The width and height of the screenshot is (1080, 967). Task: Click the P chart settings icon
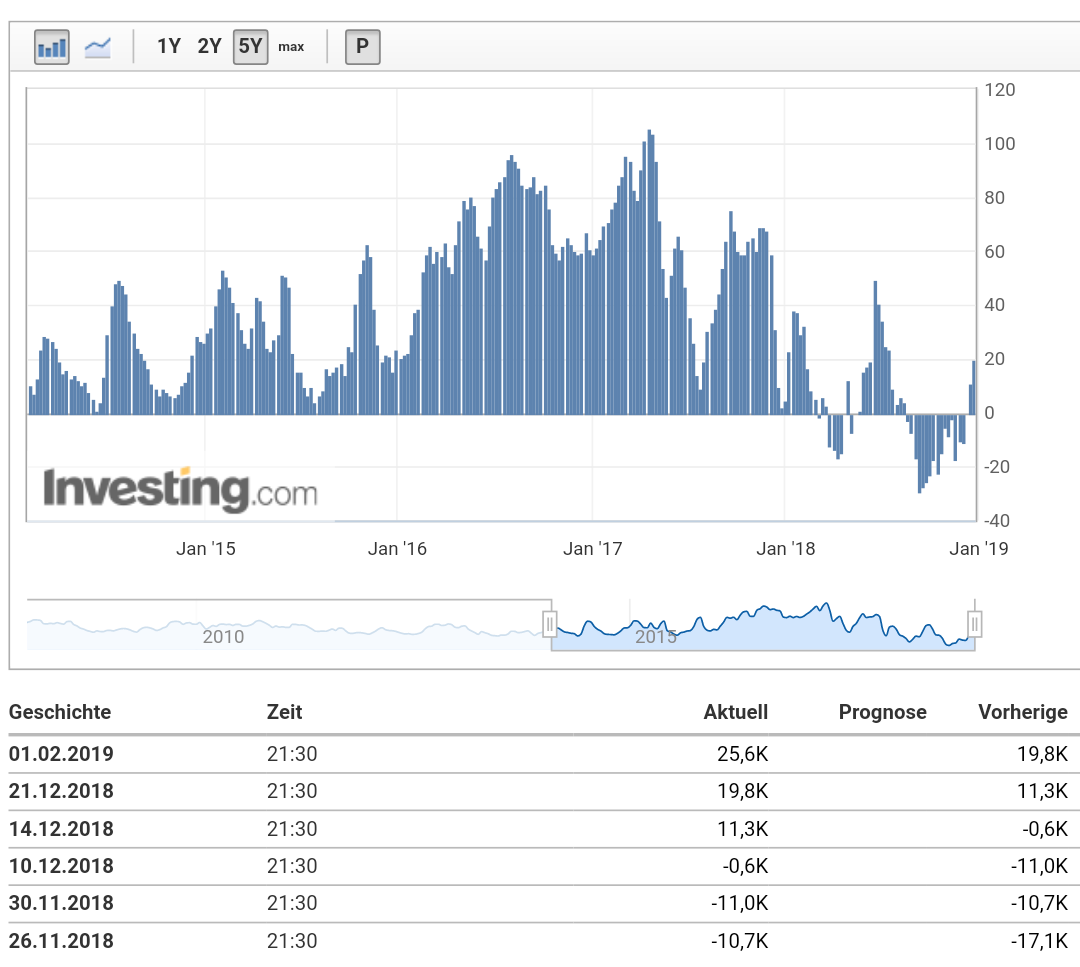(362, 46)
